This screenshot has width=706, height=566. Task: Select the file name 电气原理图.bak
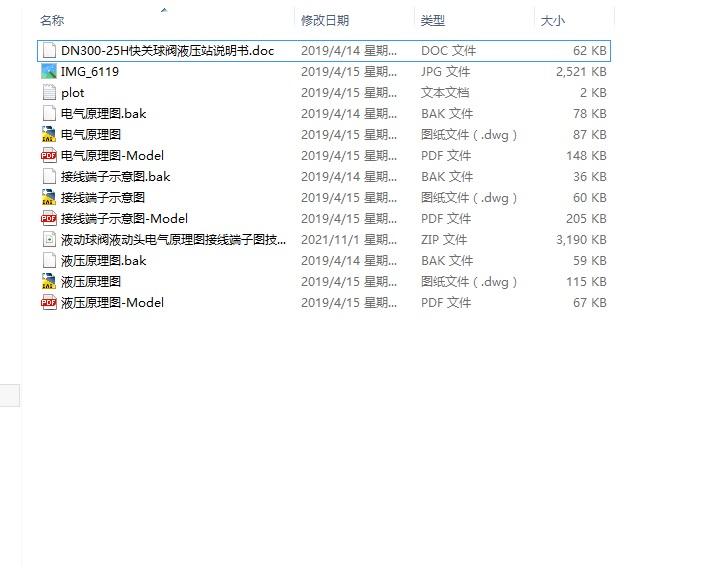point(104,114)
